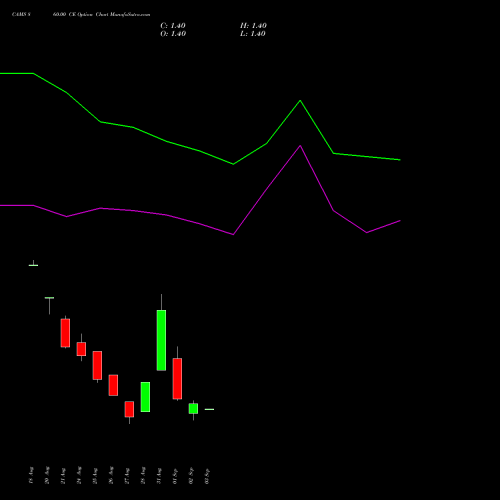Click the flat green candle for 03 Sep
500x500 pixels.
(209, 409)
